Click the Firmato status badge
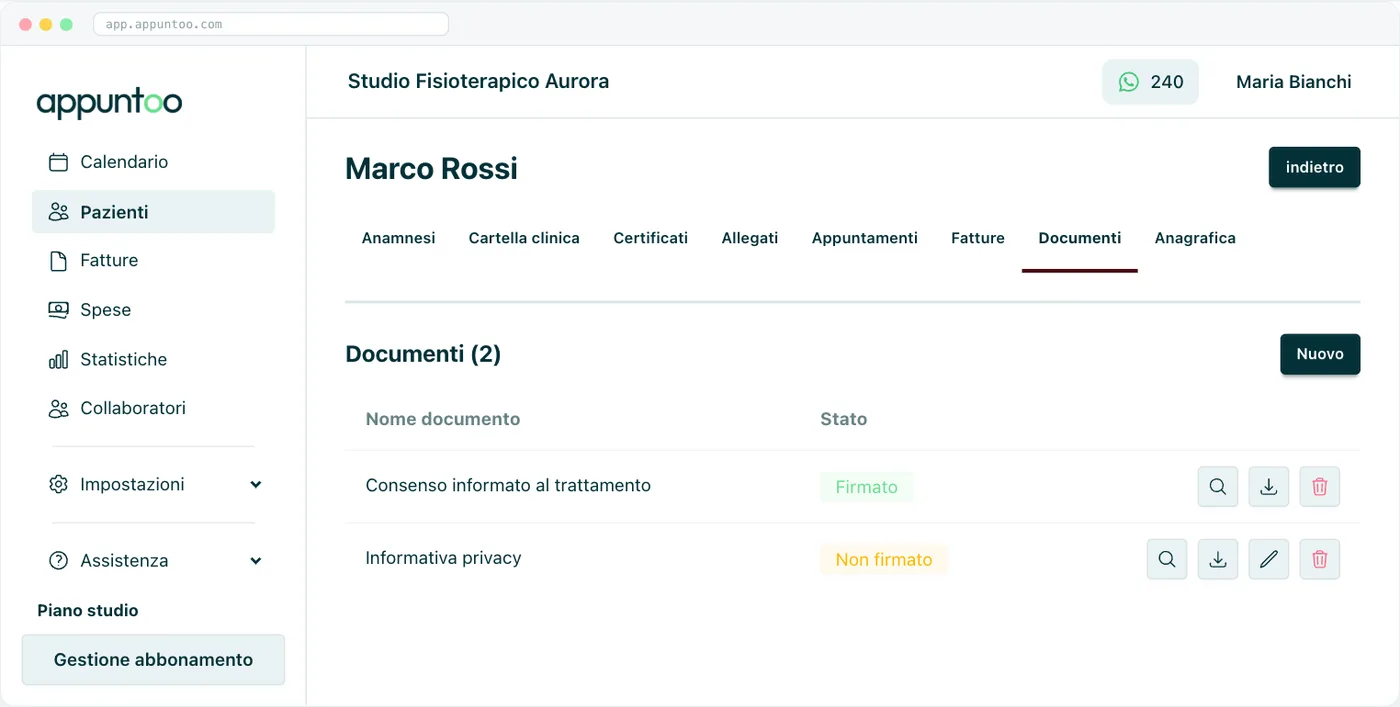This screenshot has width=1400, height=707. (x=867, y=487)
